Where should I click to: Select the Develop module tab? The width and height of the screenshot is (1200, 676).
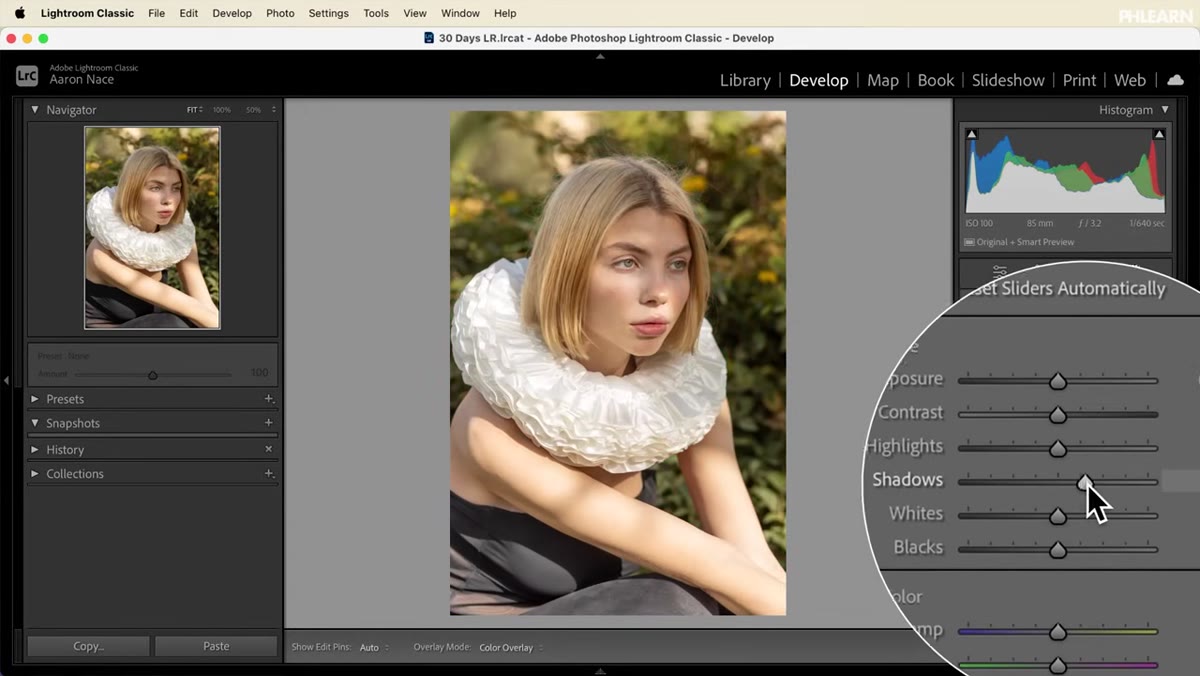tap(818, 80)
